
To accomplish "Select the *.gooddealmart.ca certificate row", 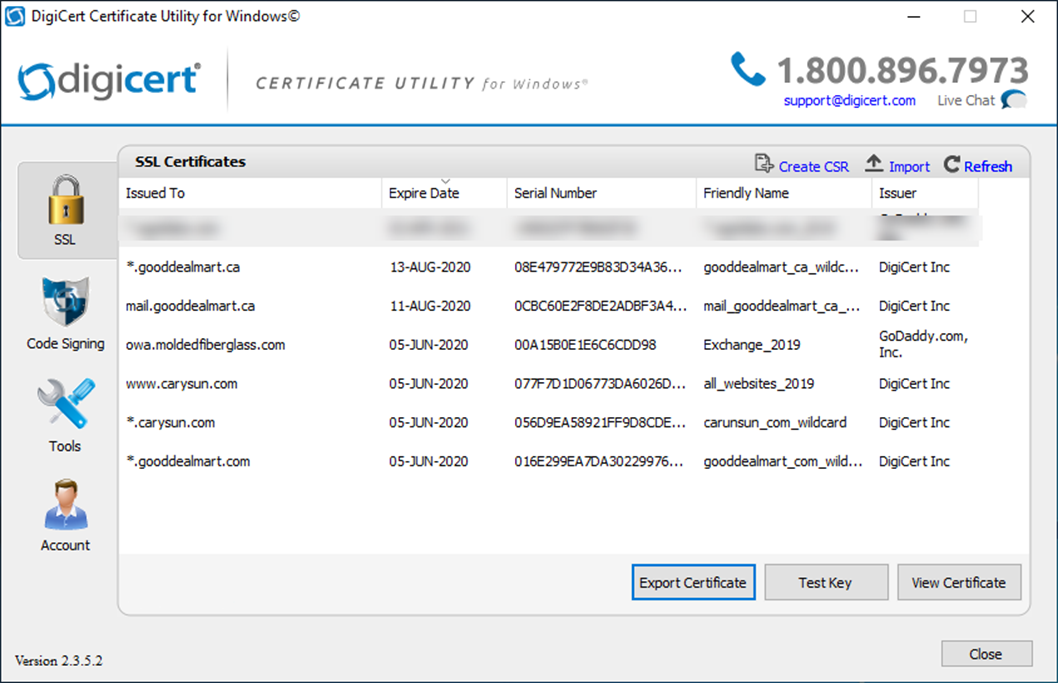I will (x=549, y=267).
